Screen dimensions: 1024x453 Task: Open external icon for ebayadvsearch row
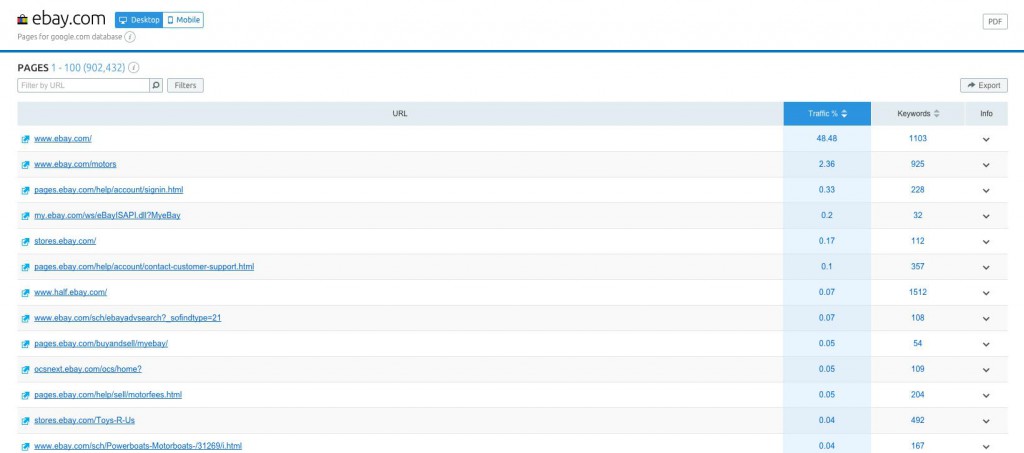25,319
